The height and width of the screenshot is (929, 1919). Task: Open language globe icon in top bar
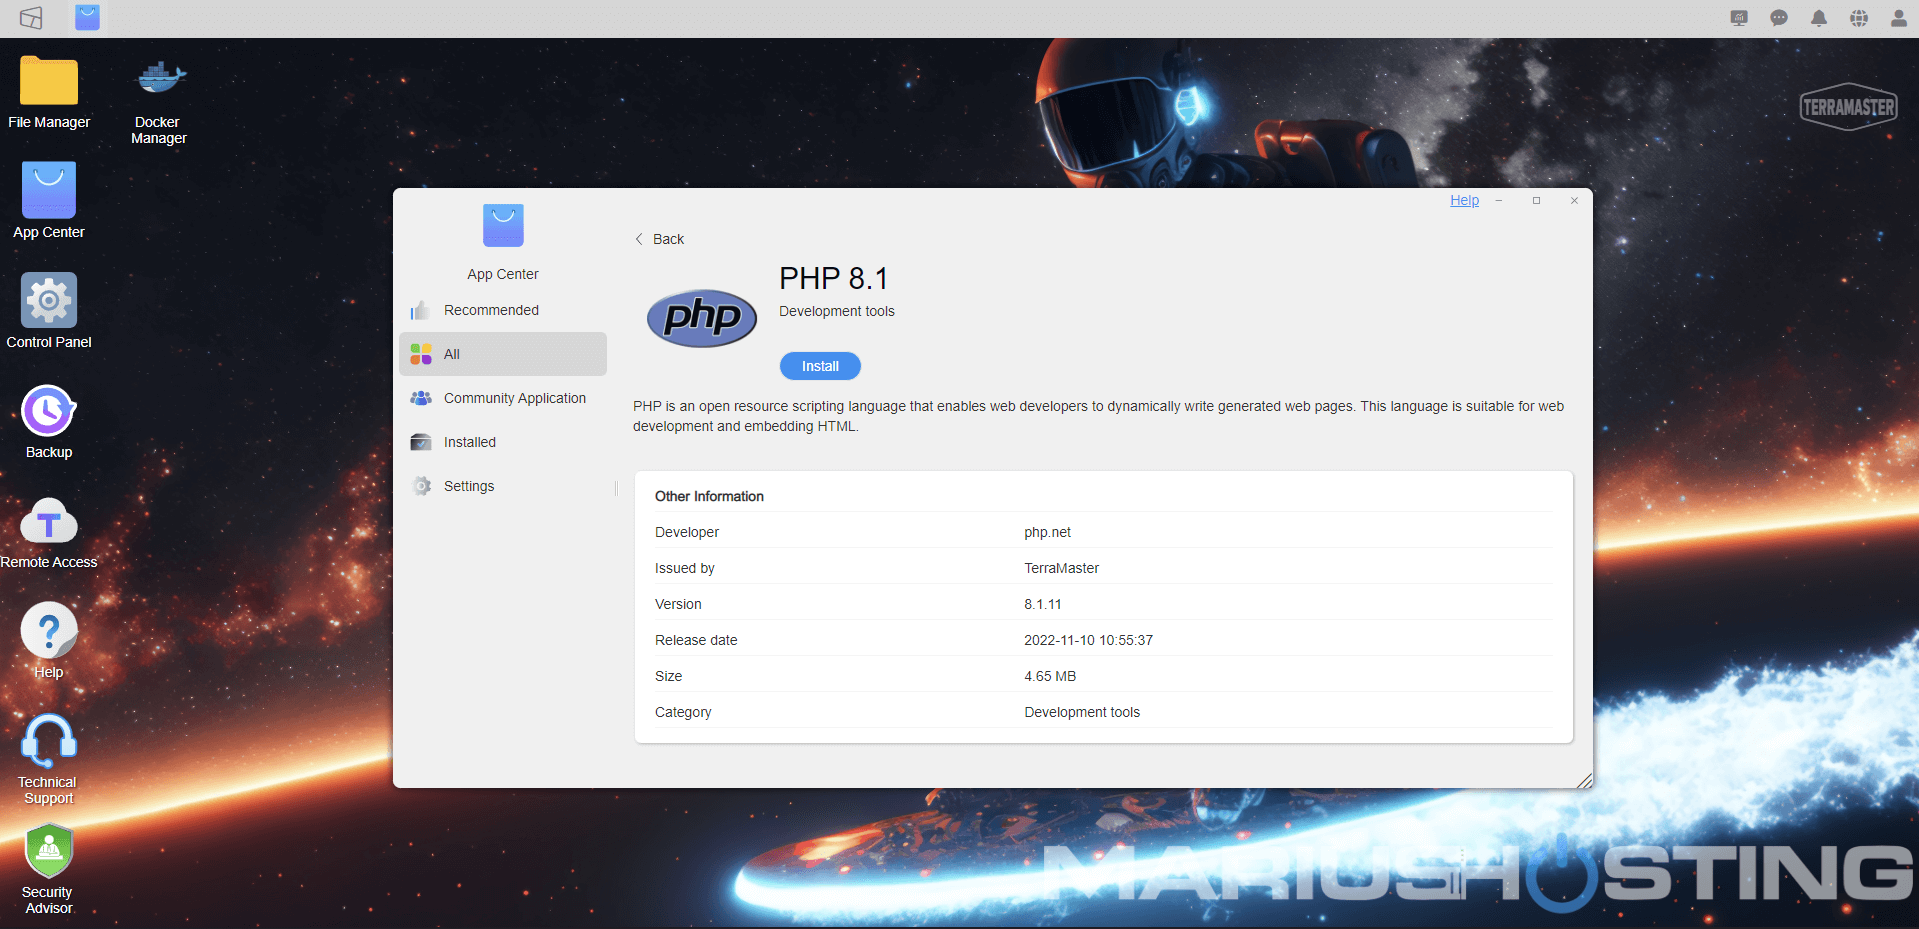coord(1859,18)
